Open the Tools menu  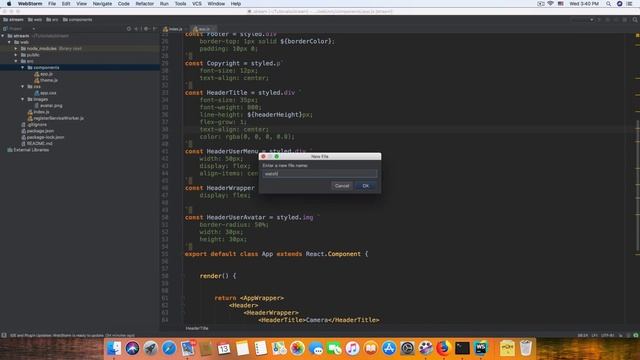point(180,4)
